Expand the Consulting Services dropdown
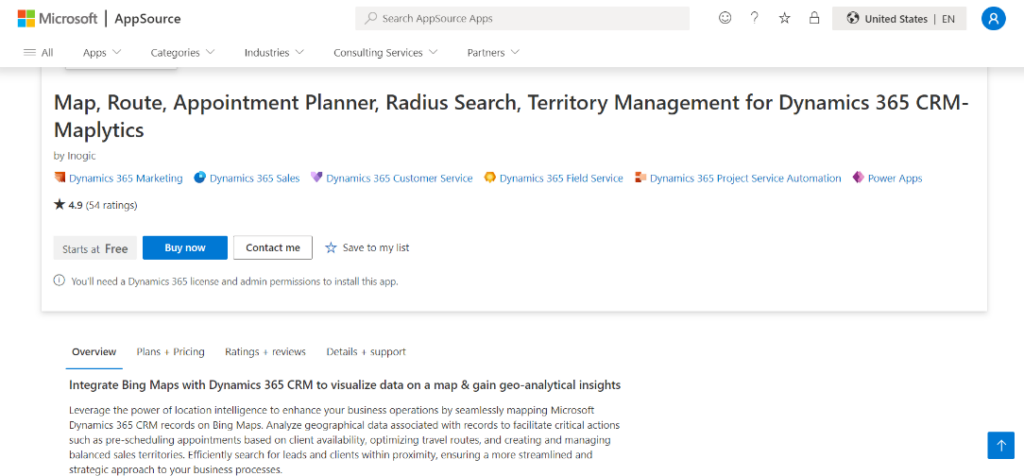Viewport: 1024px width, 476px height. [385, 52]
